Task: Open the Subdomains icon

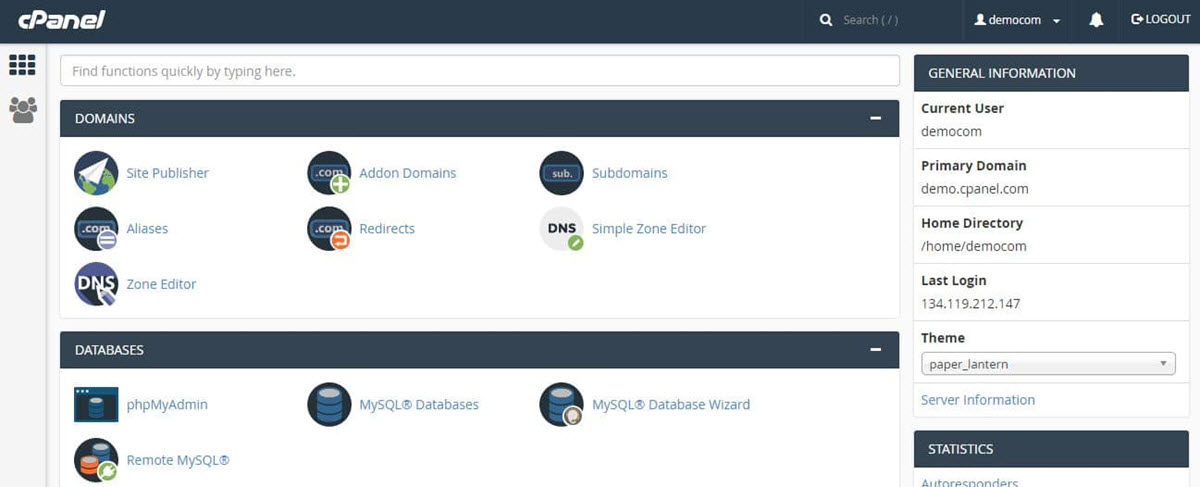Action: (x=561, y=173)
